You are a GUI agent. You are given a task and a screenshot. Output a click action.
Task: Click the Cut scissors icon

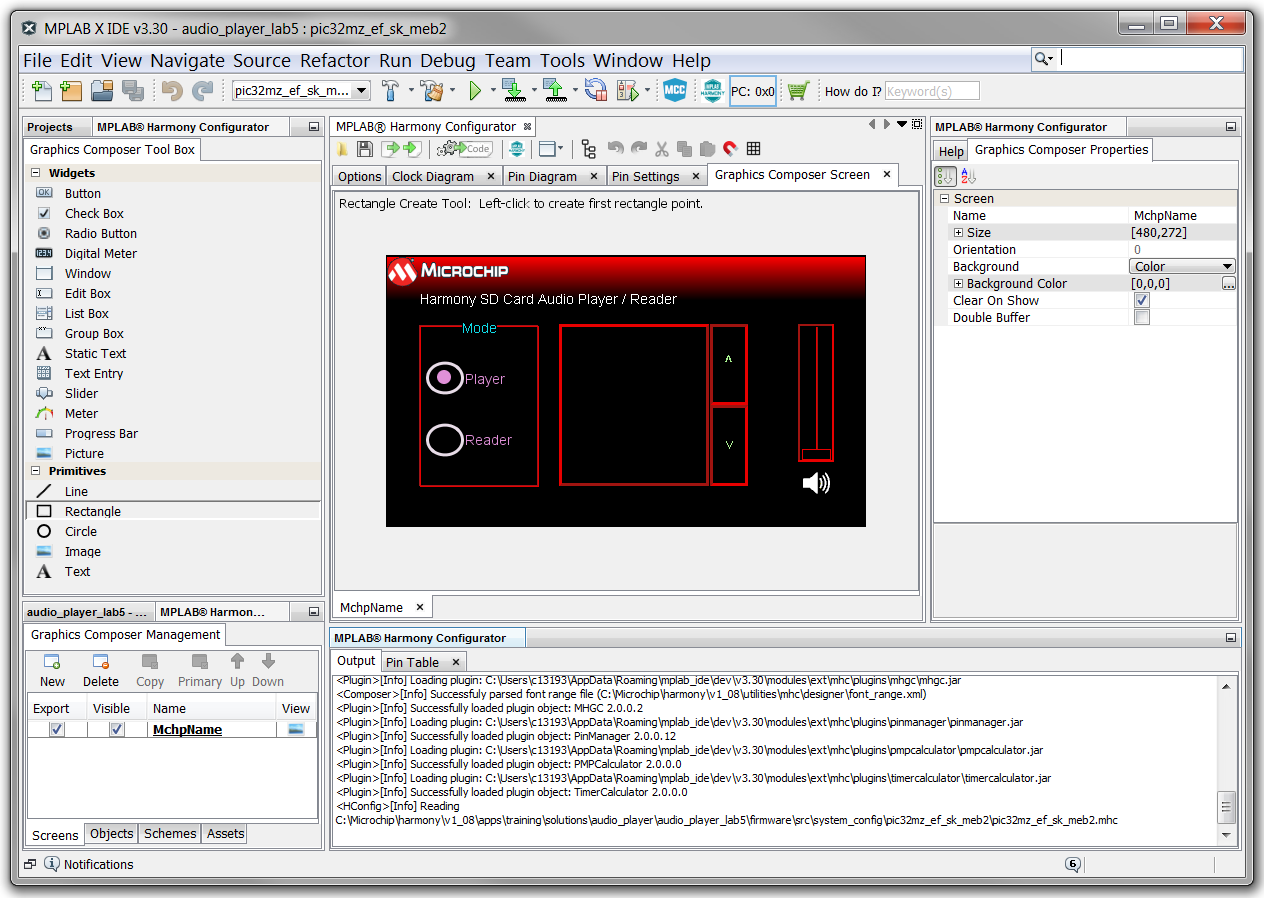coord(661,149)
